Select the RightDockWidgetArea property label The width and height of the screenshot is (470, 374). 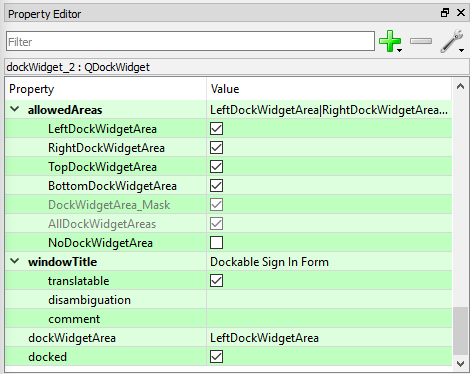[x=106, y=148]
